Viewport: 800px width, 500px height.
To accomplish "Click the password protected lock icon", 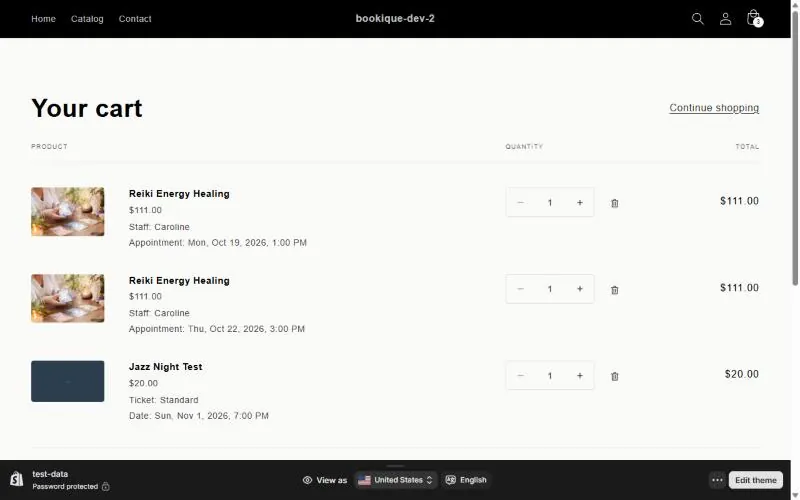I will (x=106, y=486).
